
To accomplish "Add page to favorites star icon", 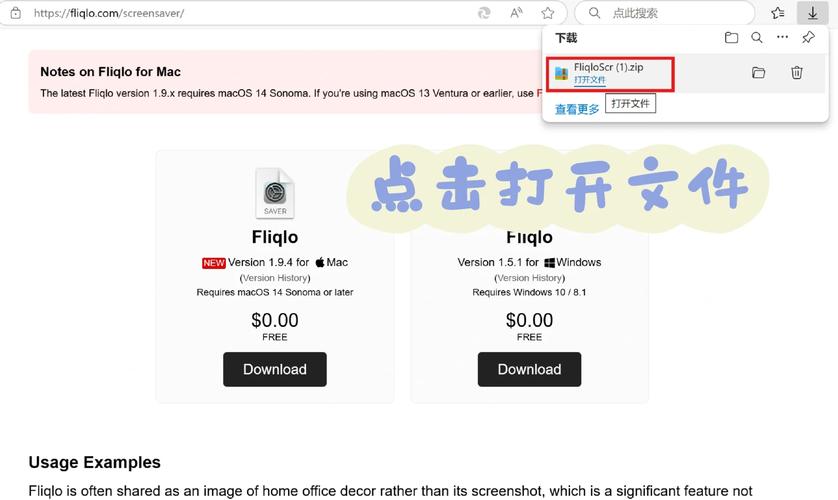I will pyautogui.click(x=548, y=13).
